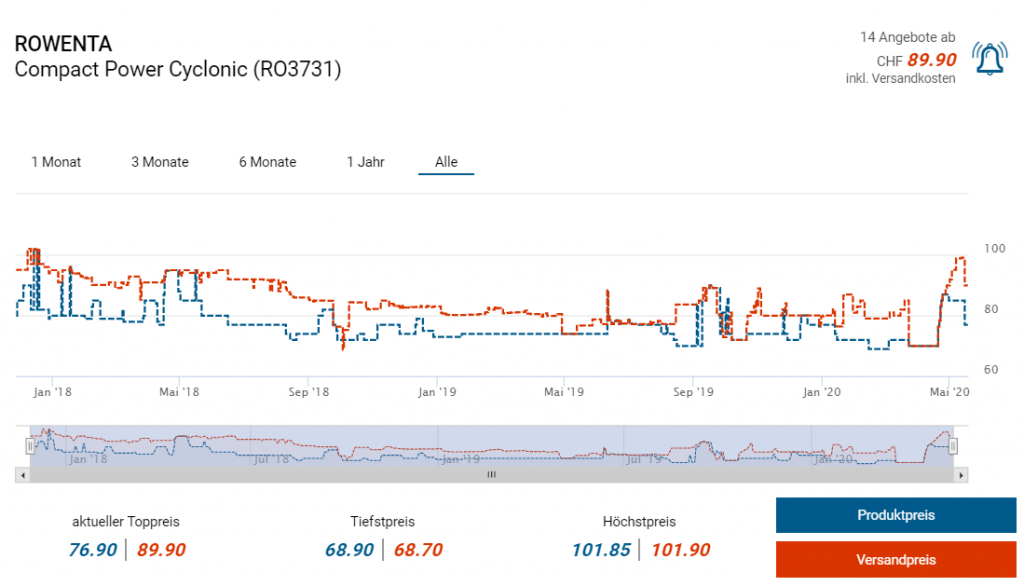Screen dimensions: 1024x586
Task: Click the Compact Power Cyclonic product name
Action: coord(177,70)
